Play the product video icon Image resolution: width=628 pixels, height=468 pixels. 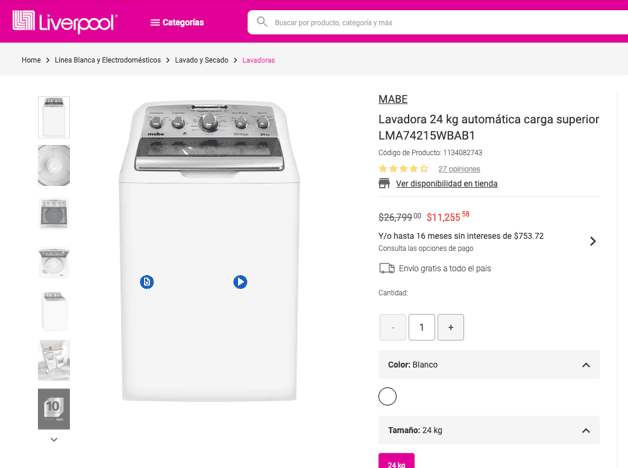[240, 282]
